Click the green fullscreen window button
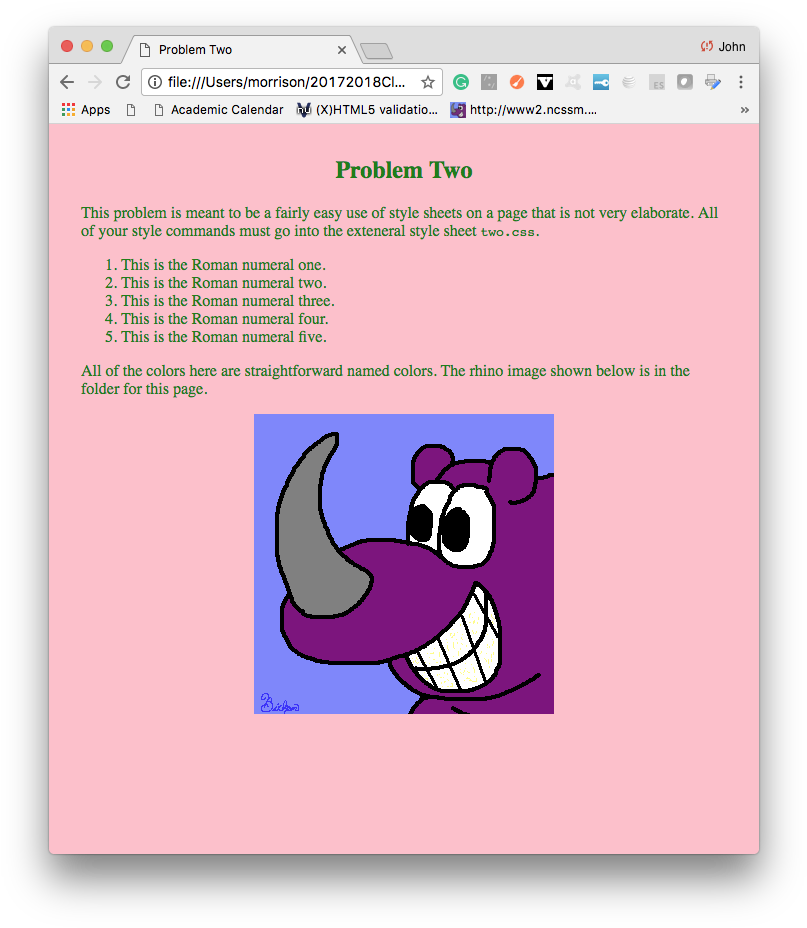Image resolution: width=807 pixels, height=928 pixels. pyautogui.click(x=107, y=46)
